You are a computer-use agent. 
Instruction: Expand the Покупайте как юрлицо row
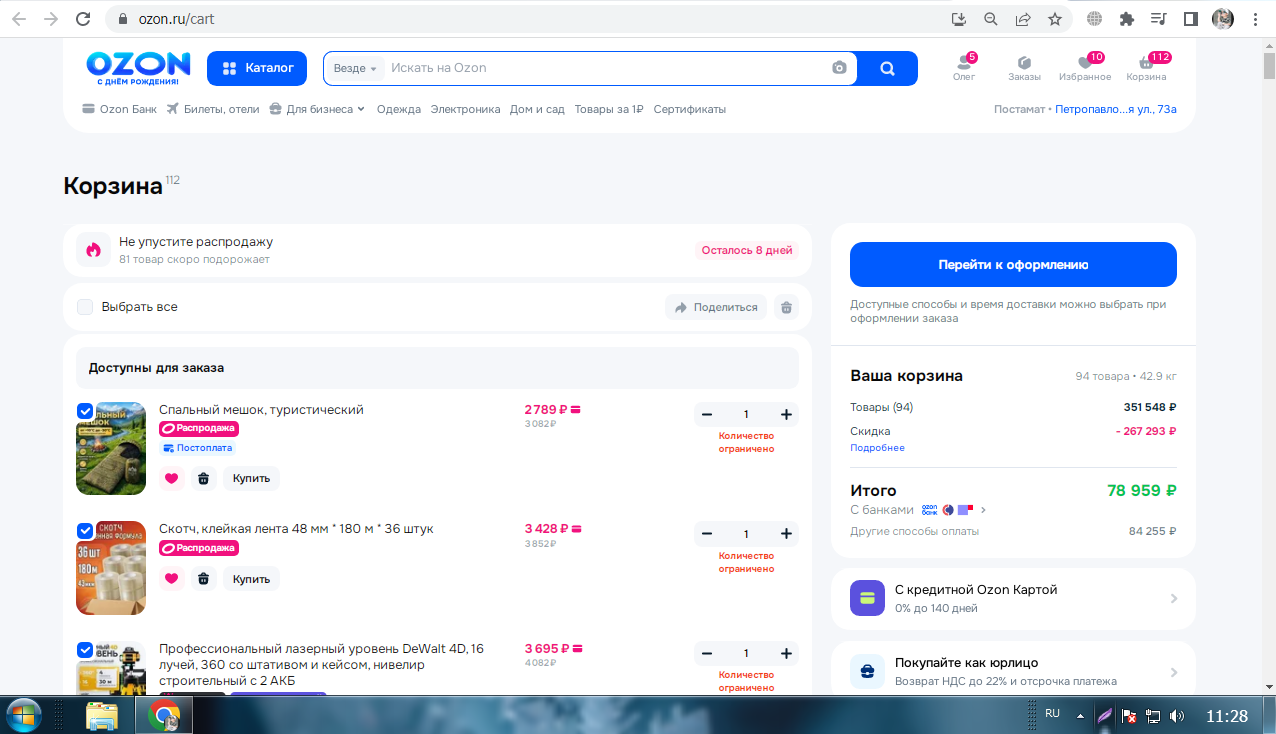coord(1013,671)
